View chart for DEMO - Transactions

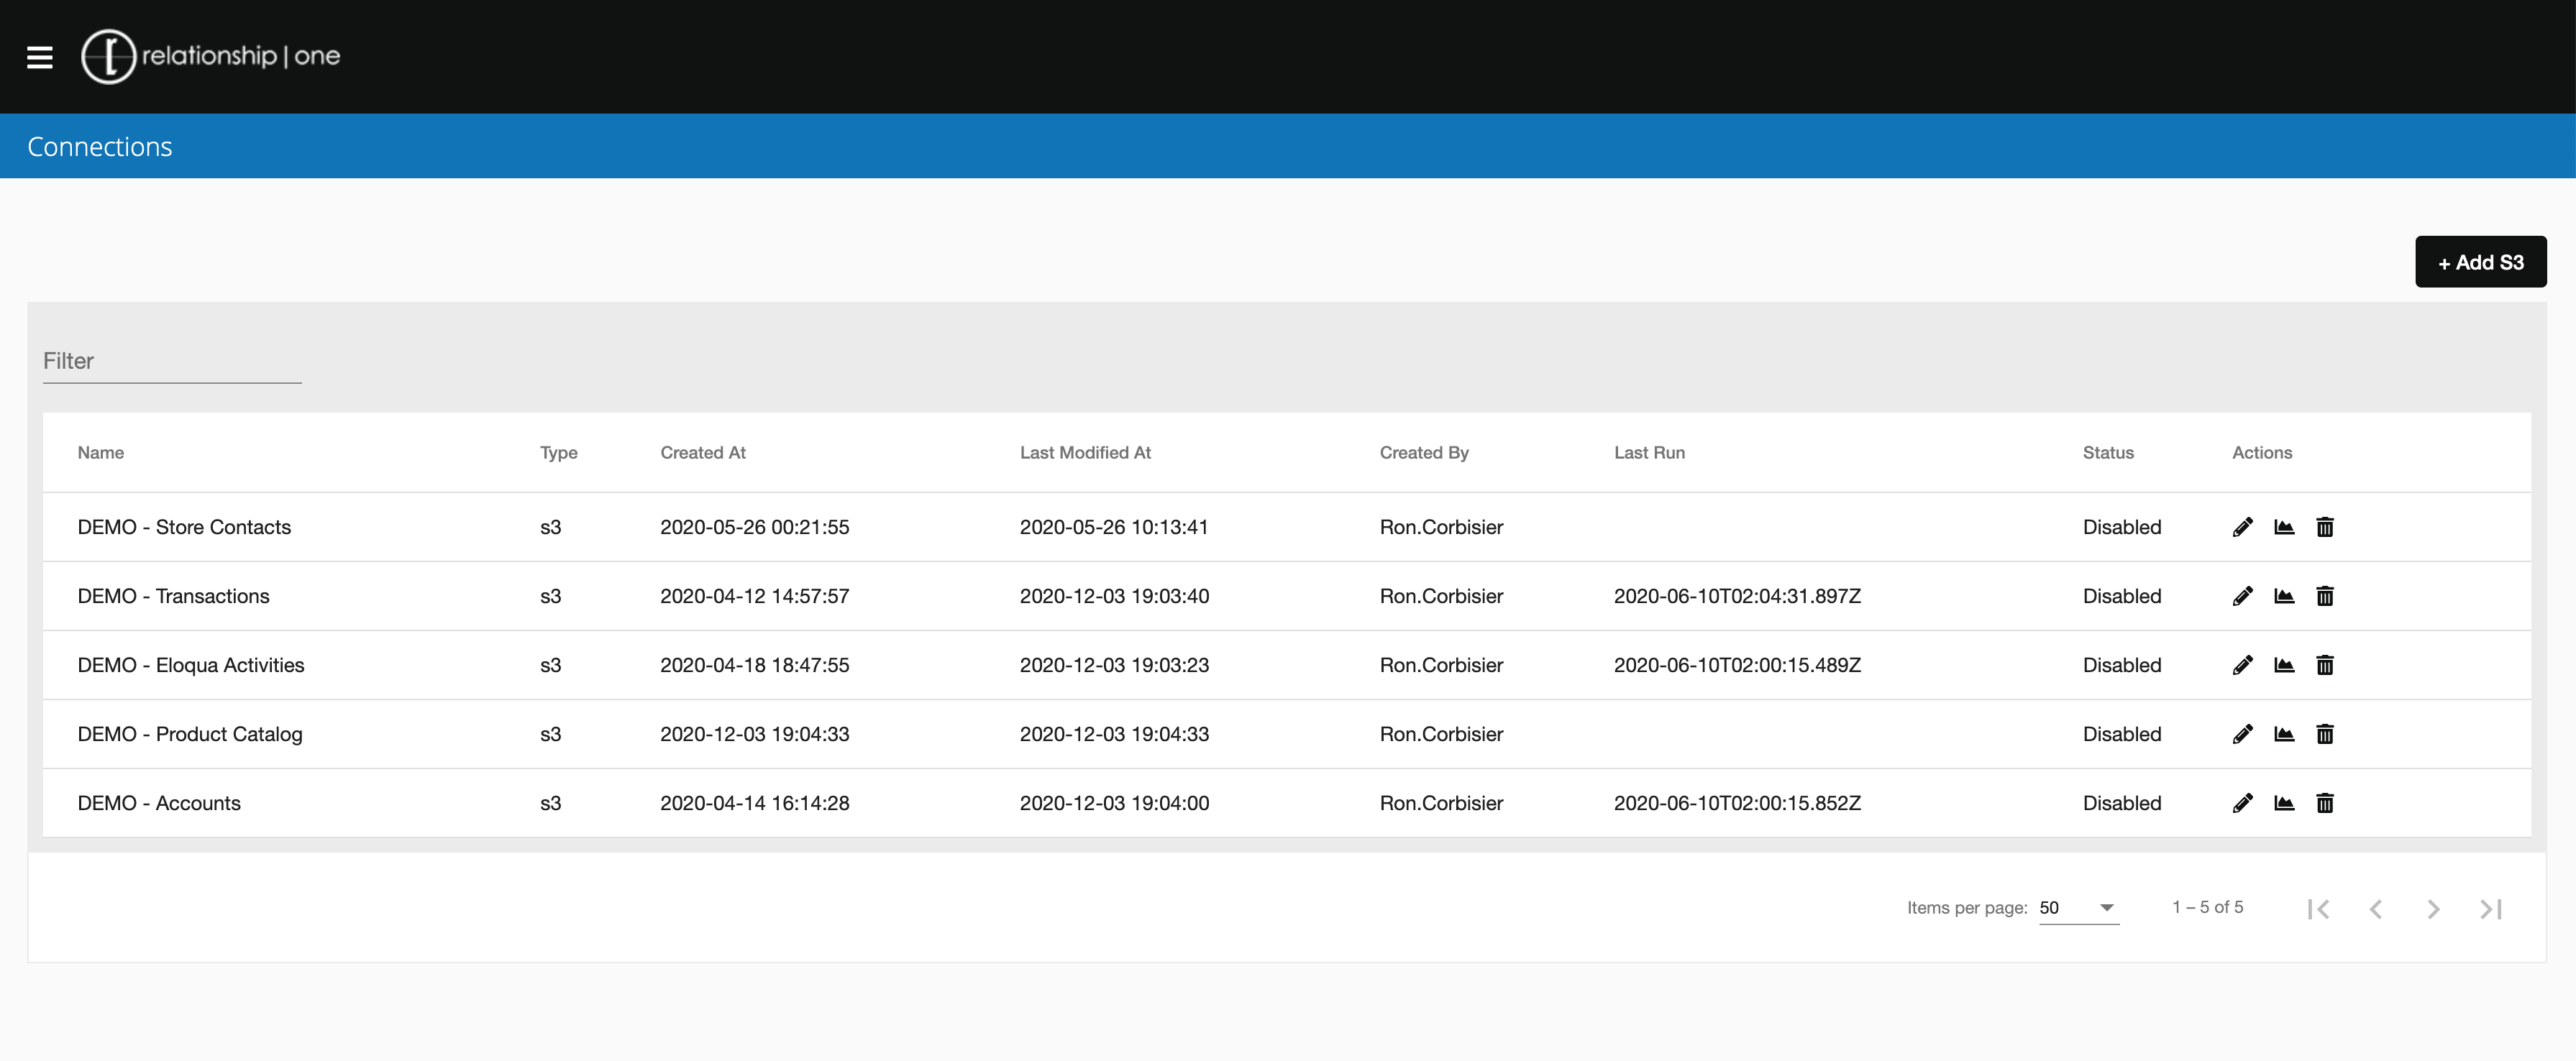pos(2284,596)
